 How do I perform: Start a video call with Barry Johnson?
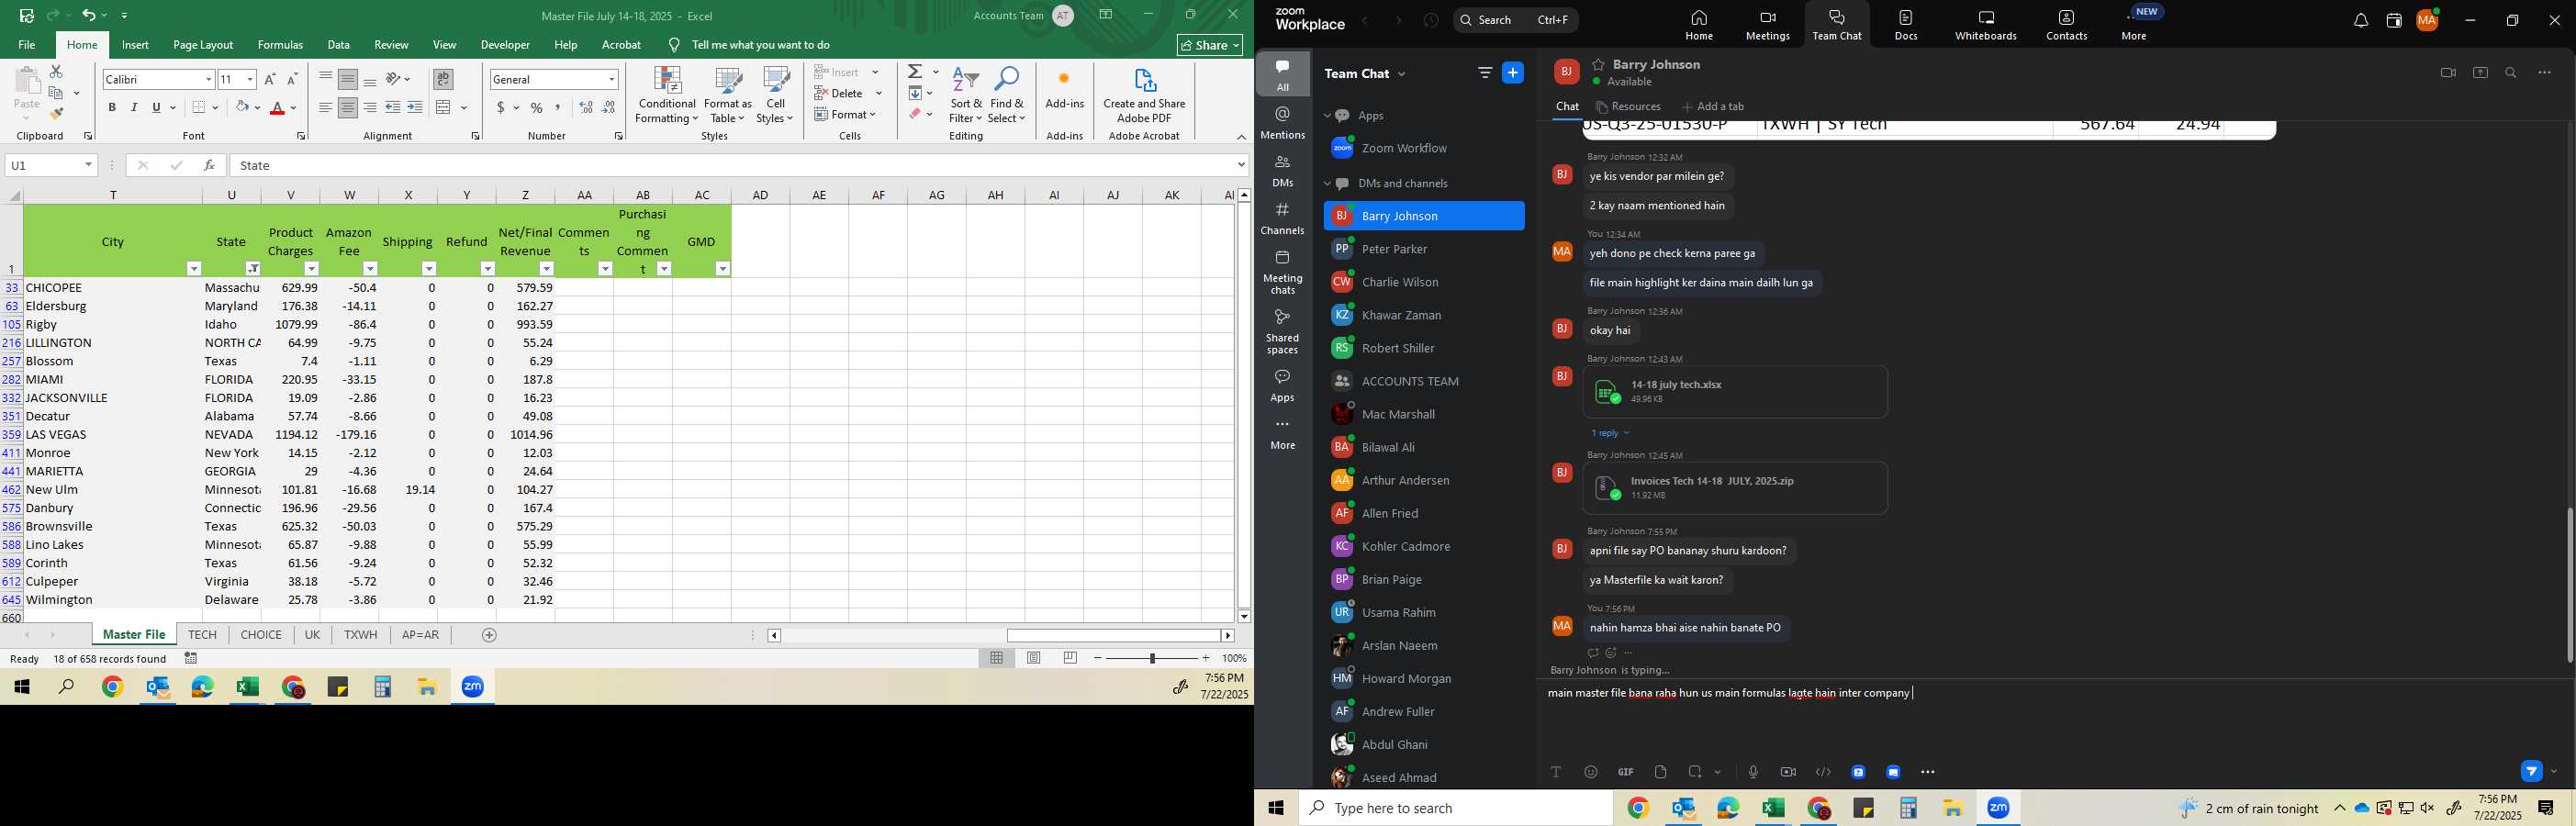click(2448, 73)
